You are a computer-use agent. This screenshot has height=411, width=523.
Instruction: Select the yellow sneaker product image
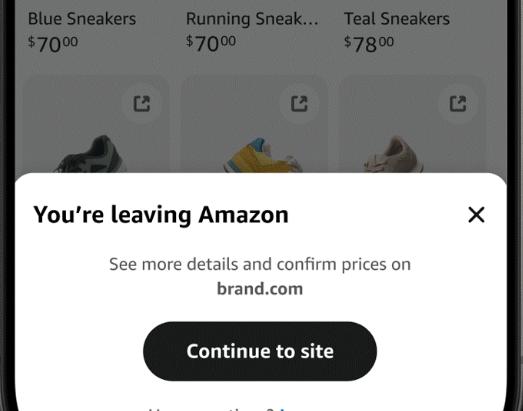point(264,155)
